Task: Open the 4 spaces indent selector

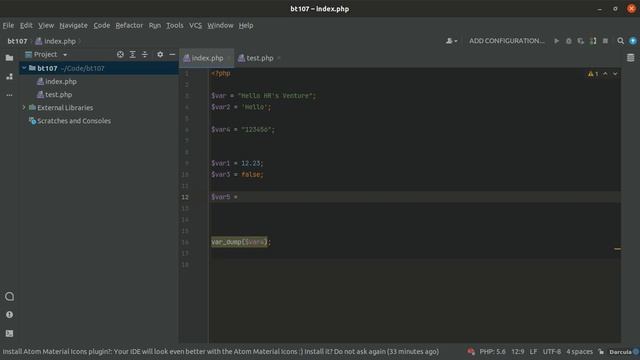Action: 579,351
